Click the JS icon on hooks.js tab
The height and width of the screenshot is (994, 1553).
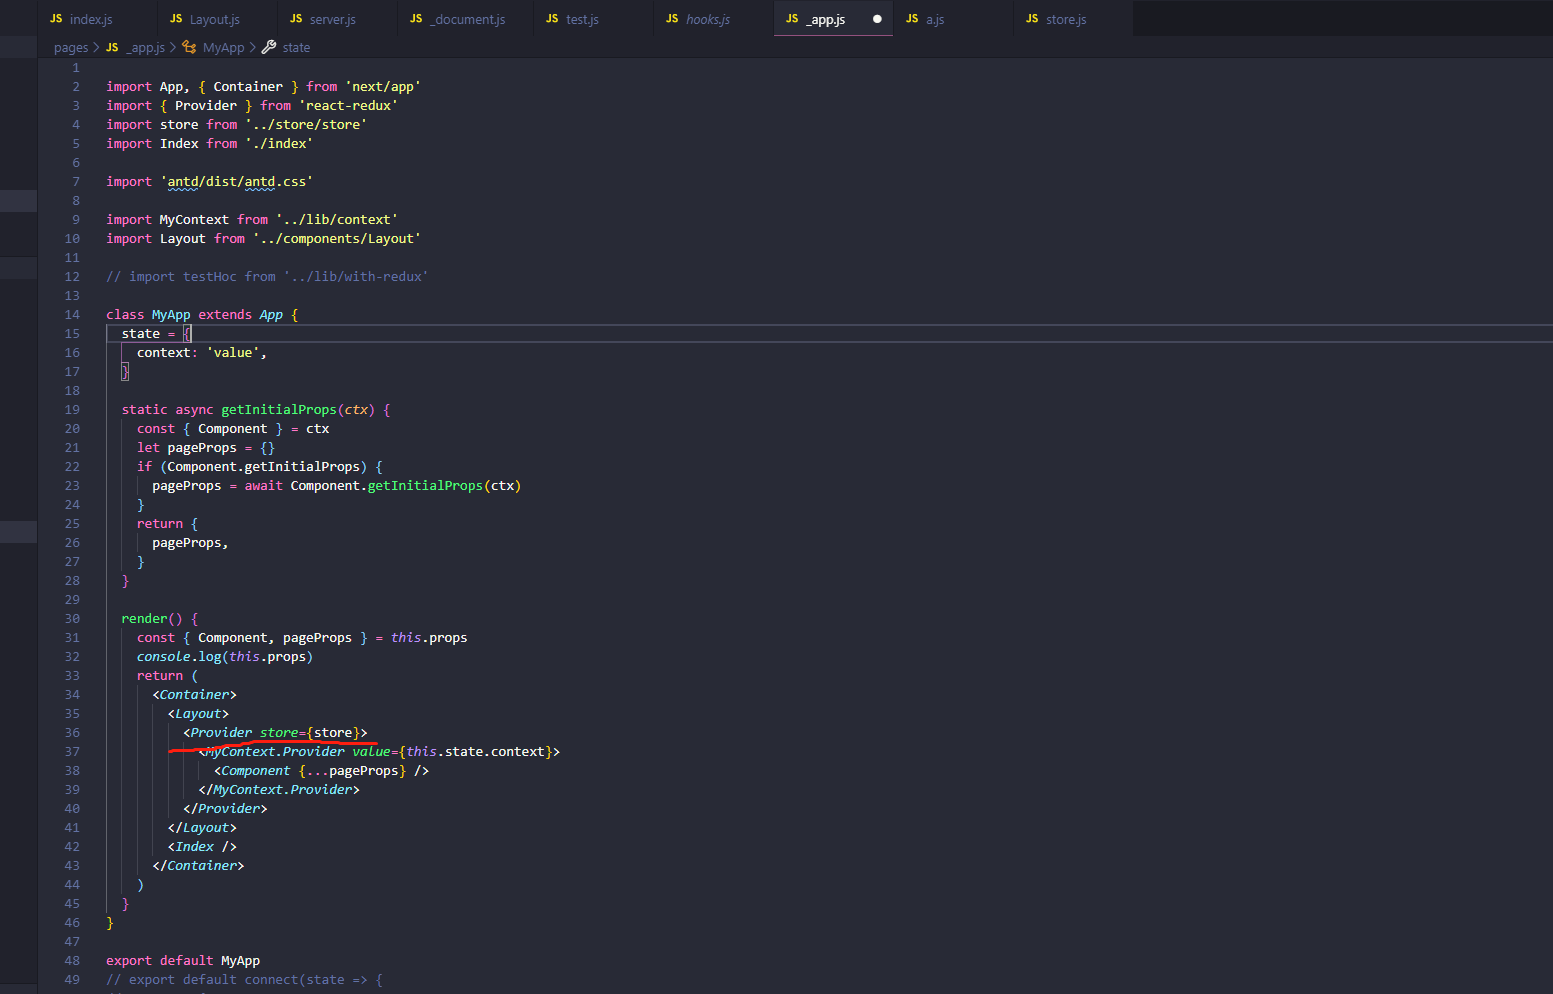[x=672, y=19]
